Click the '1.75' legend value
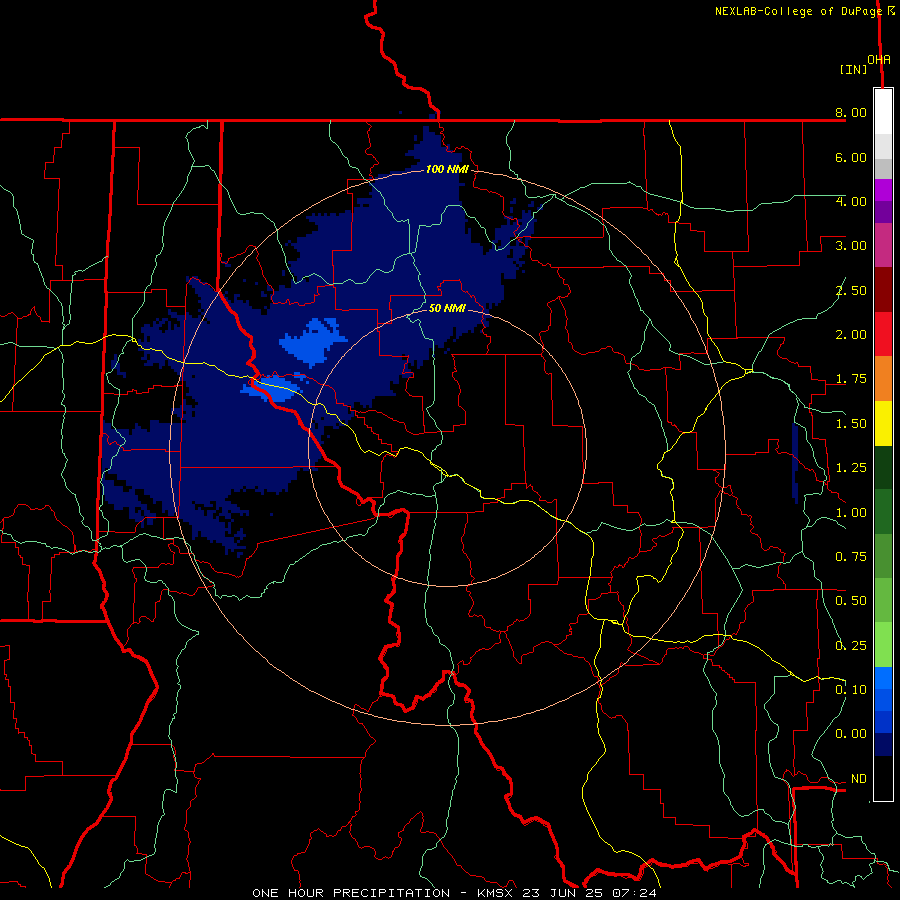Image resolution: width=900 pixels, height=900 pixels. click(x=851, y=379)
